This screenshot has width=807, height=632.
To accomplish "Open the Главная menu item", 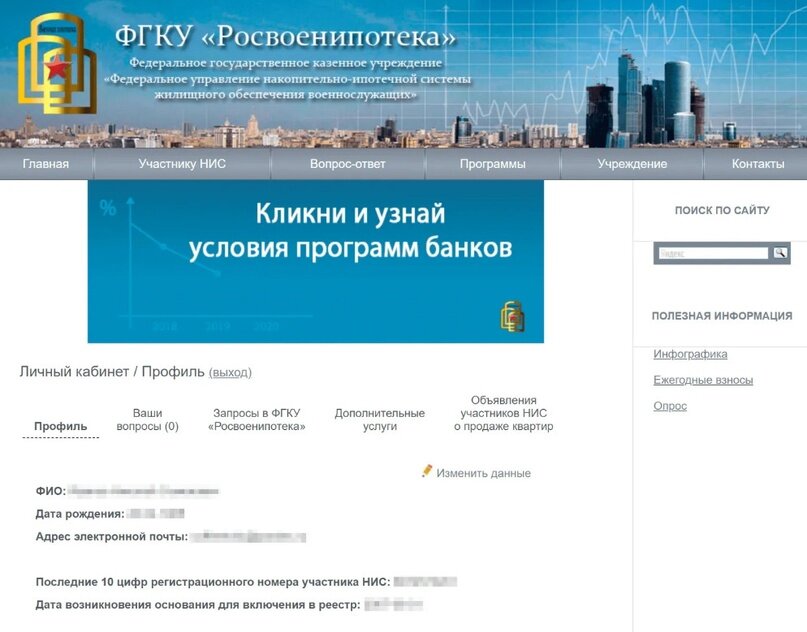I will 46,164.
